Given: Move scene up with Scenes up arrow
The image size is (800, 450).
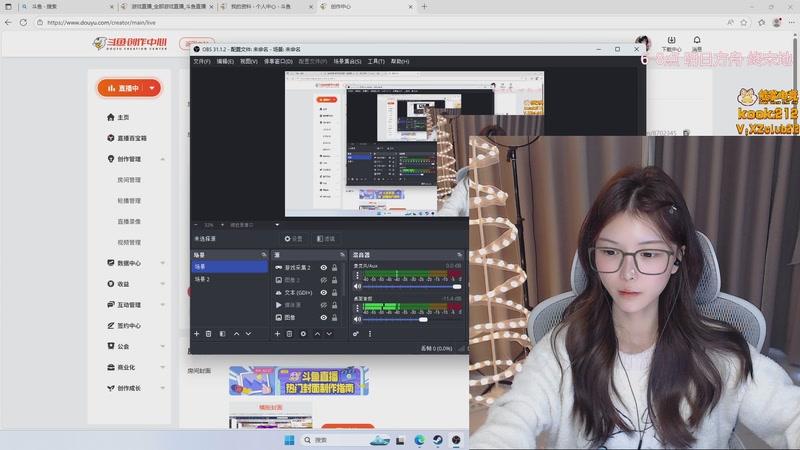Looking at the screenshot, I should point(236,334).
